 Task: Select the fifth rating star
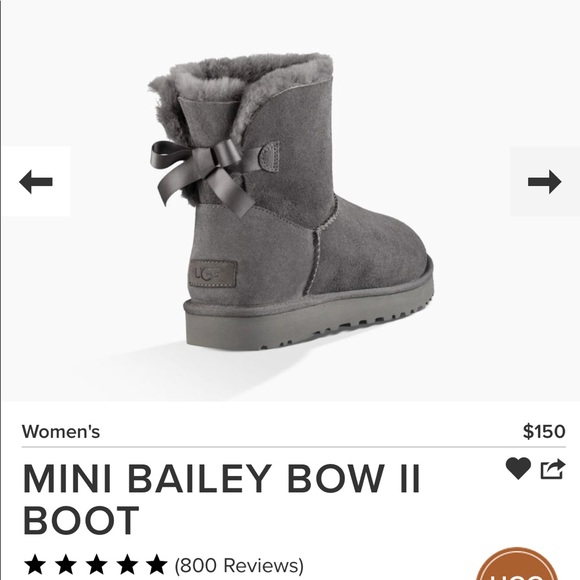157,564
